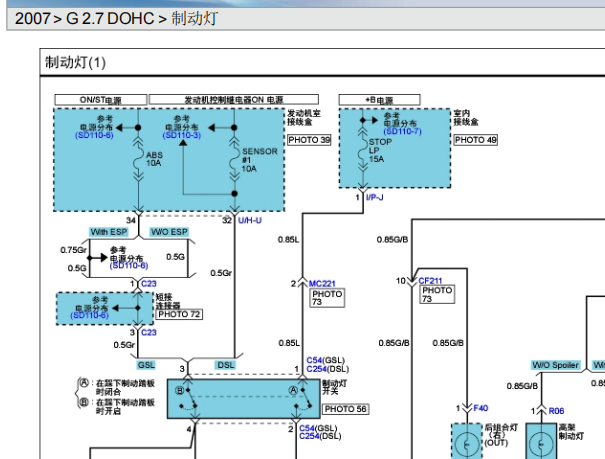
Task: Open C254(DSL) link above brake switch
Action: (328, 369)
